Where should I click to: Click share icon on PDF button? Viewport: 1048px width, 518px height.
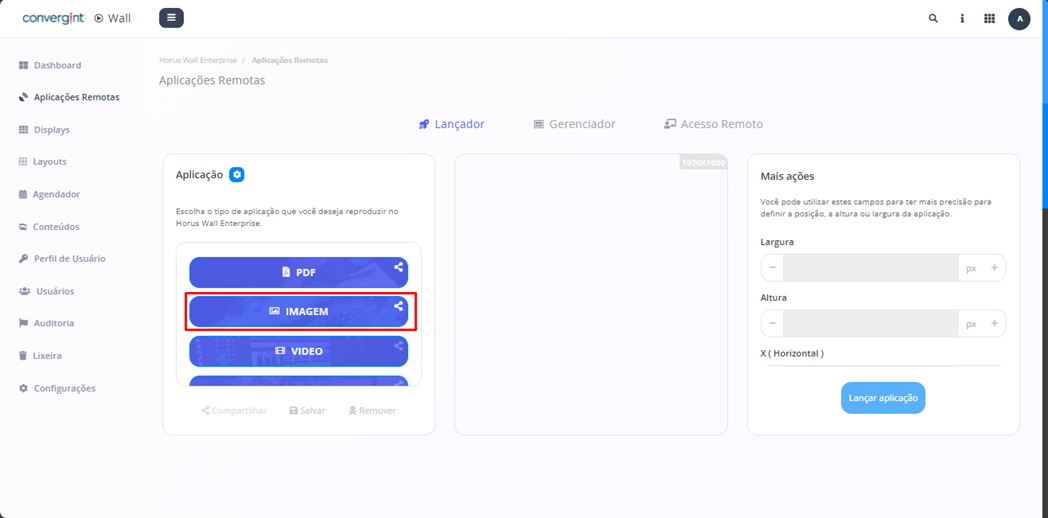[x=398, y=267]
